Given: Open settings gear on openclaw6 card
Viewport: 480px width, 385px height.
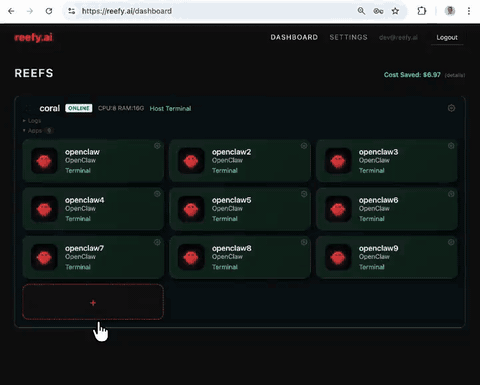Looking at the screenshot, I should coord(451,194).
